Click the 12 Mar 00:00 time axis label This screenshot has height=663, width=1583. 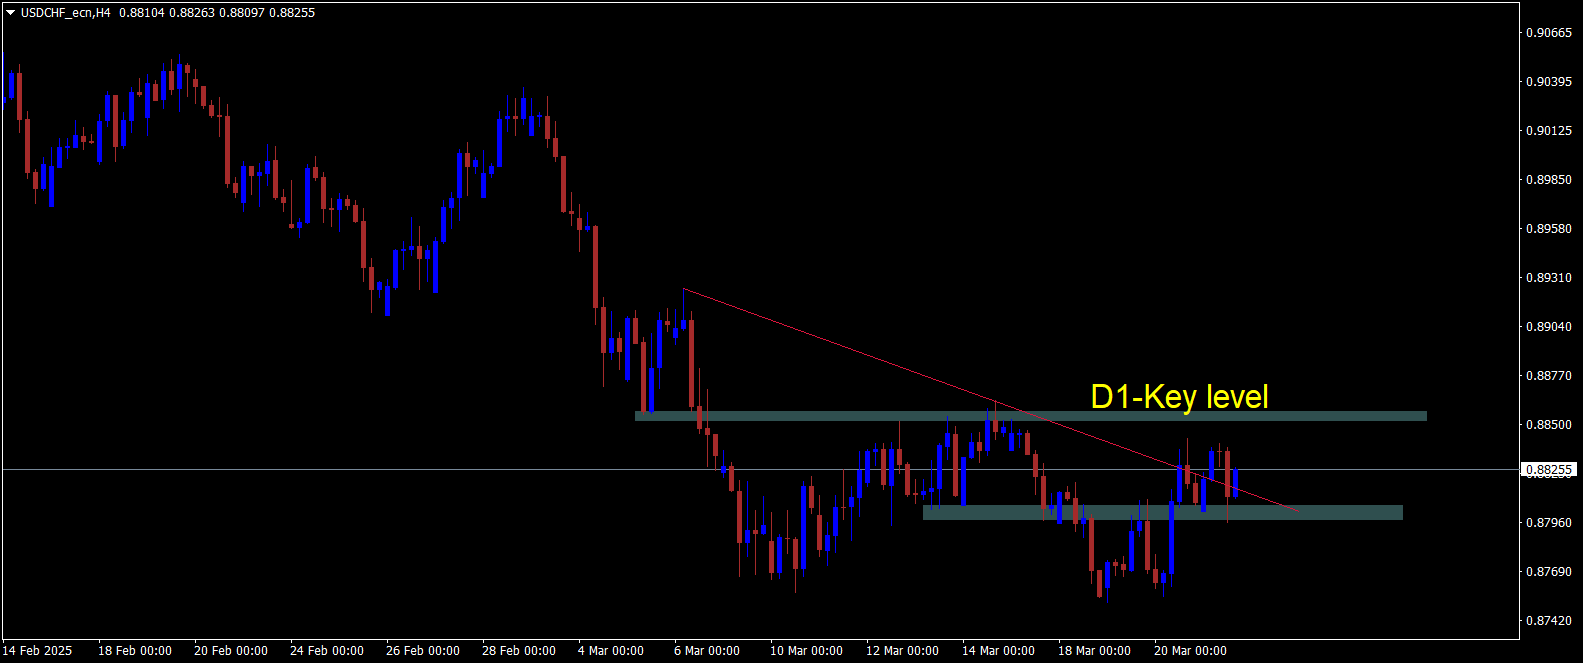click(x=902, y=651)
